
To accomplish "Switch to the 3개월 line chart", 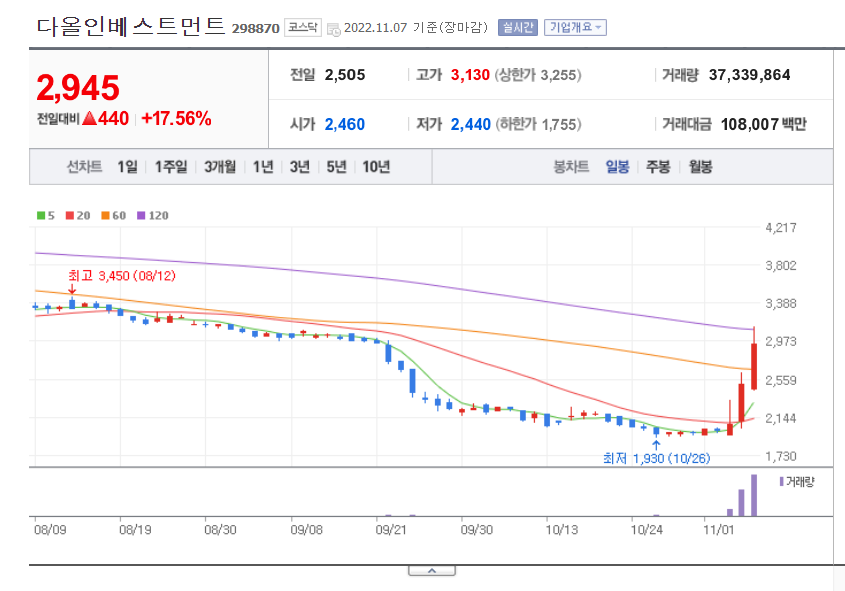I will (x=220, y=167).
